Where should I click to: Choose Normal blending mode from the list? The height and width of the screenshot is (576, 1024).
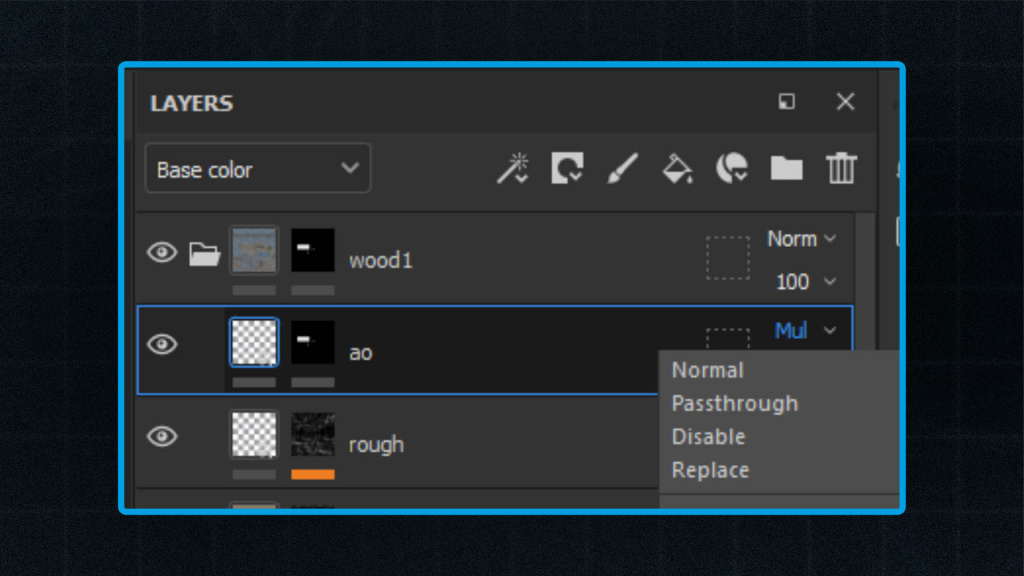click(x=707, y=370)
